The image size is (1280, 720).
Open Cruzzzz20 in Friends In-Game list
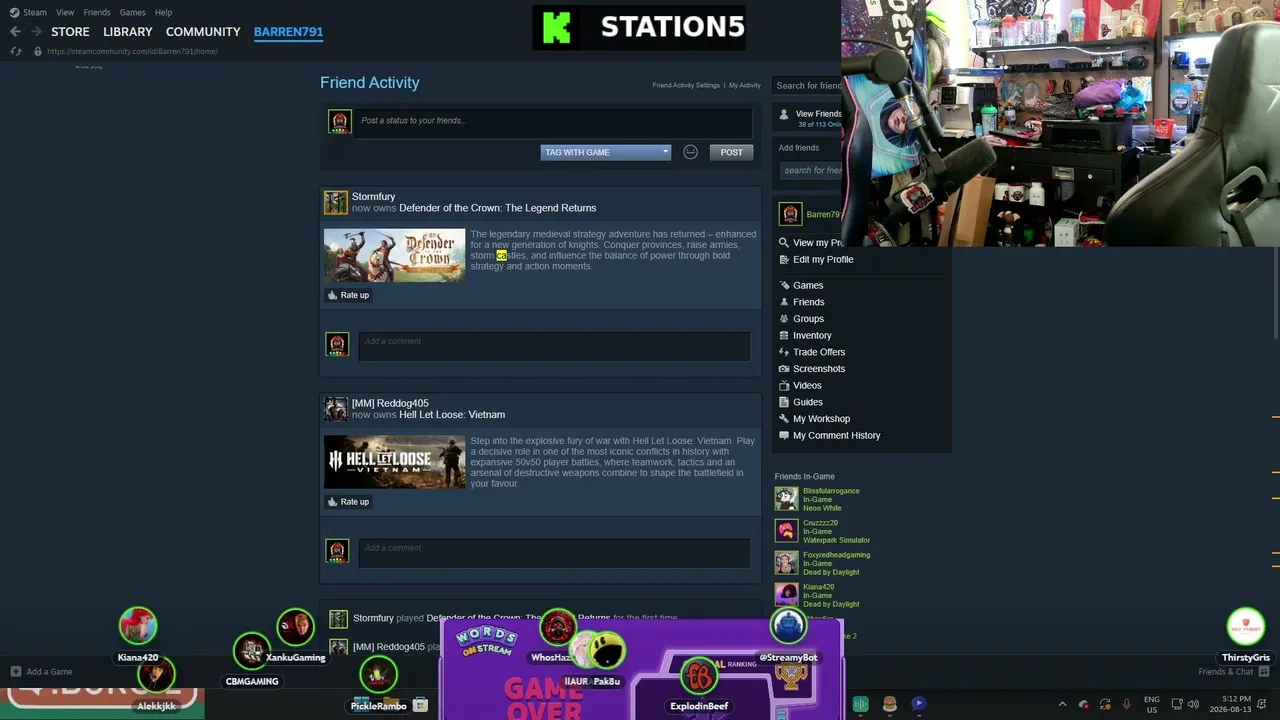pos(820,523)
